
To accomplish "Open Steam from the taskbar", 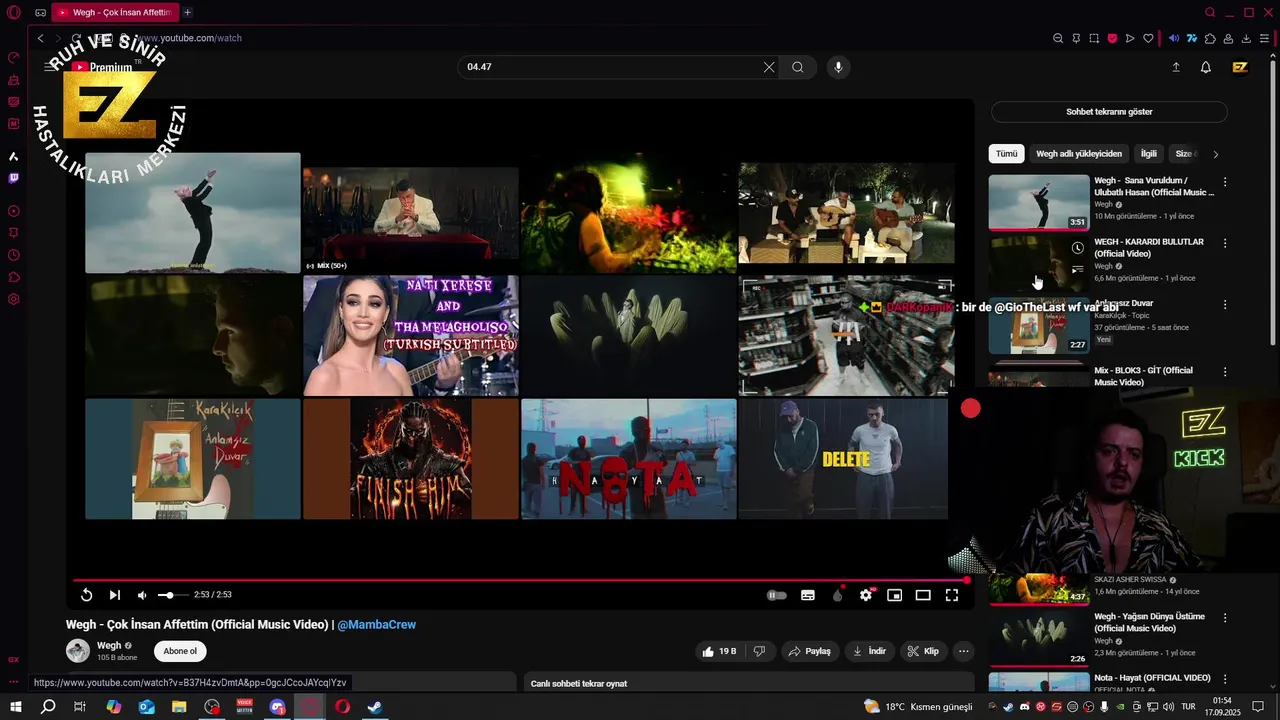I will (x=375, y=707).
